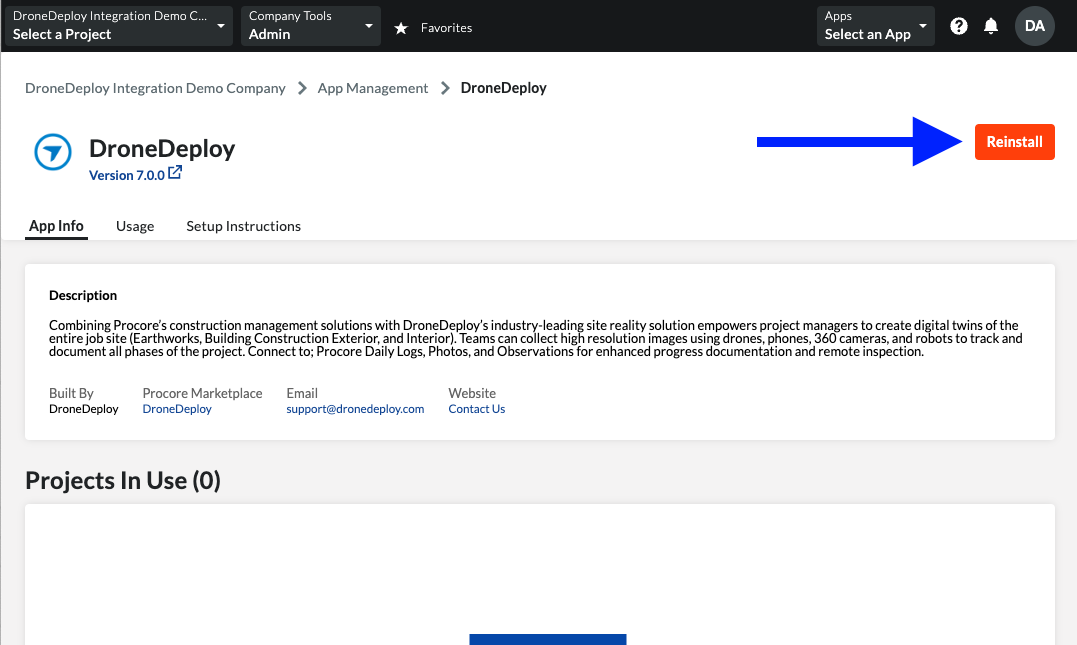Navigate to App Management breadcrumb
This screenshot has height=645, width=1077.
coord(373,88)
